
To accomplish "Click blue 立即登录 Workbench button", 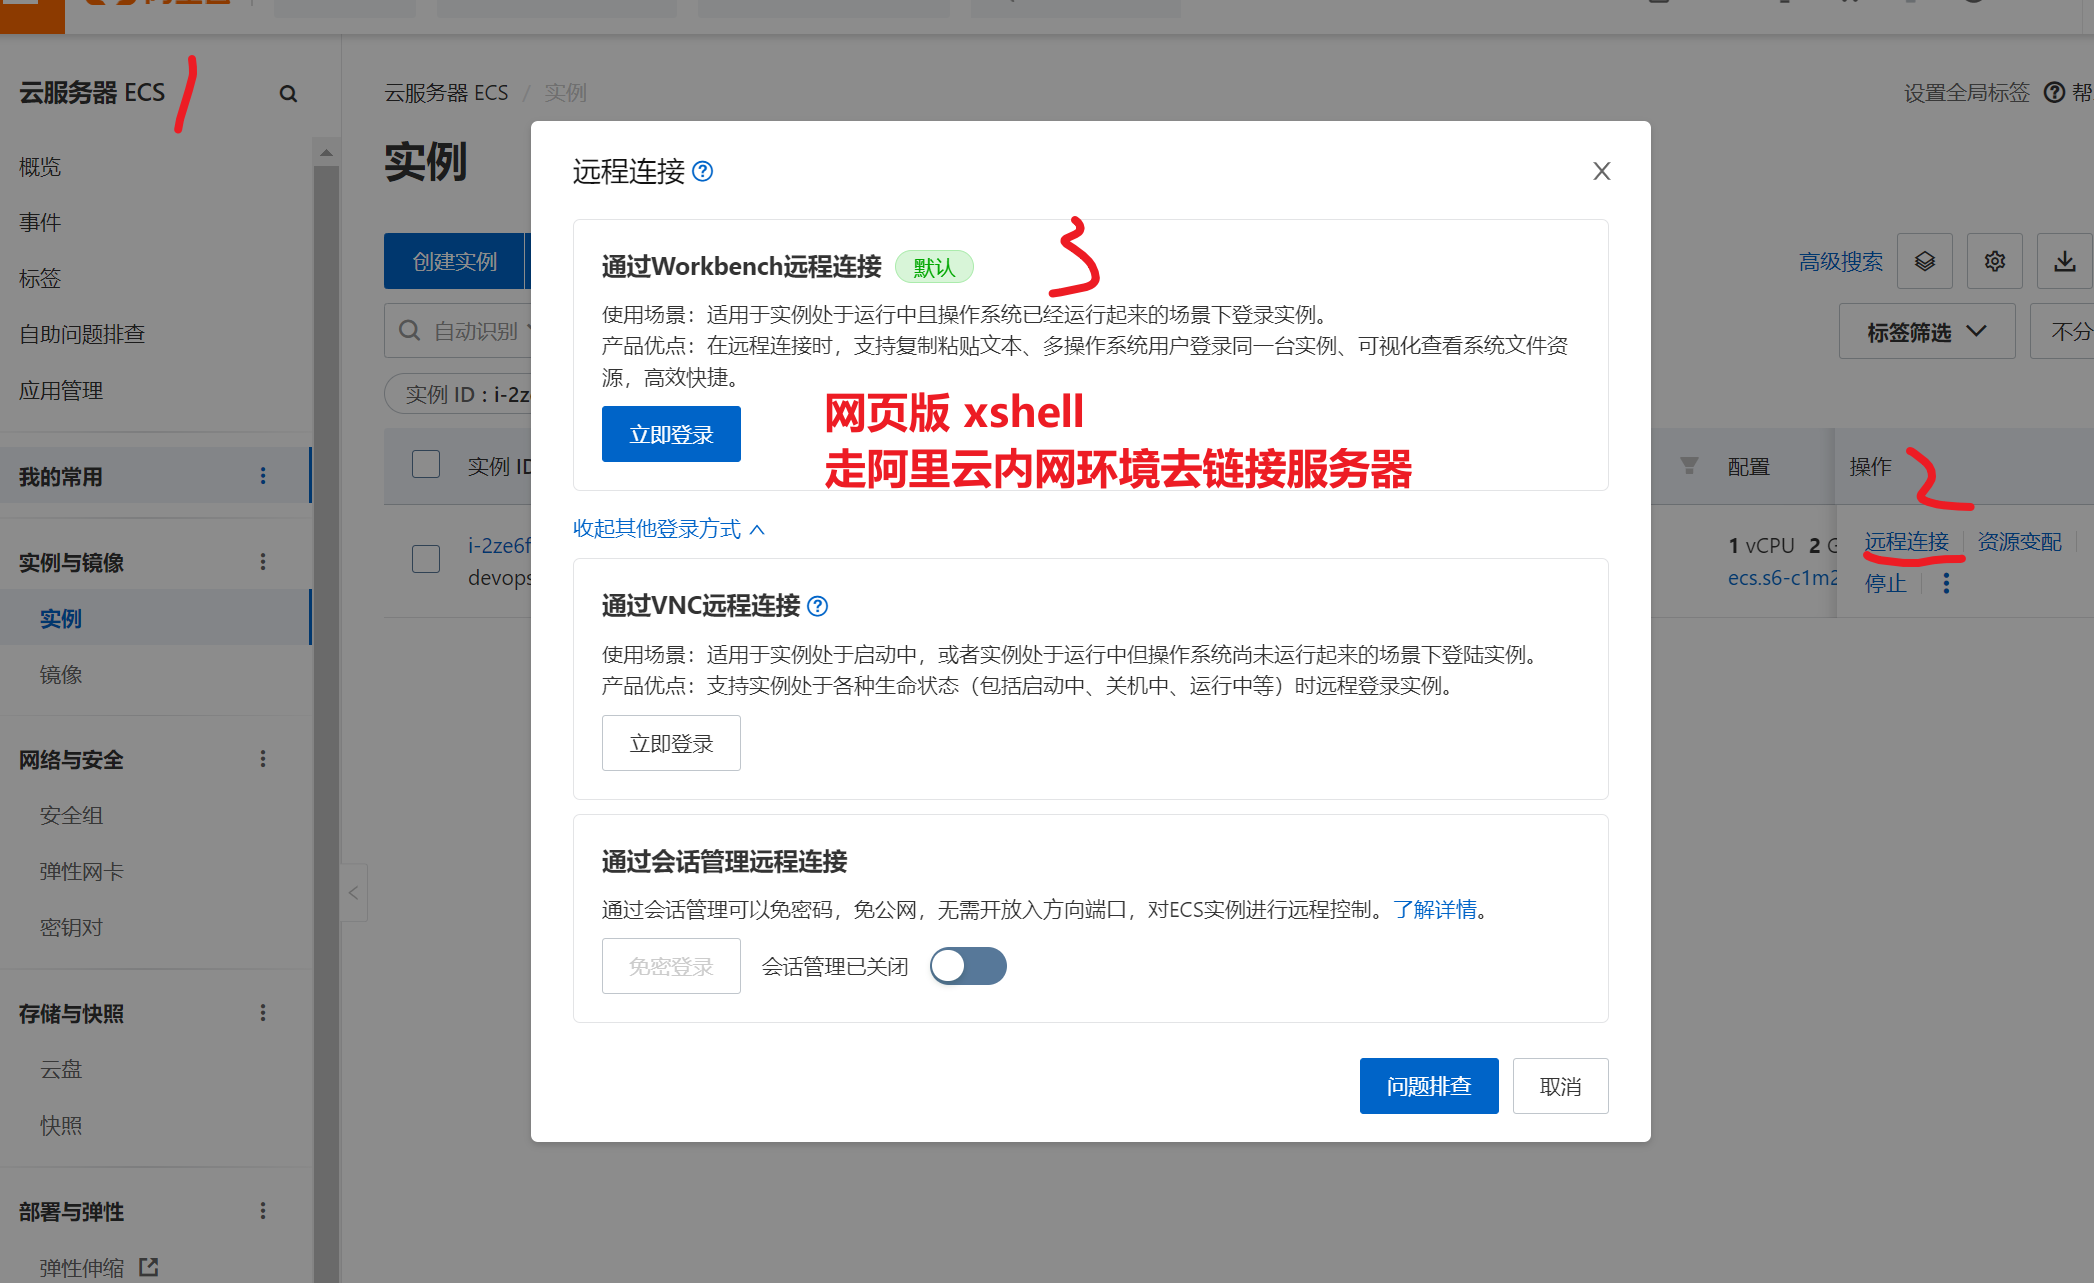I will tap(671, 434).
